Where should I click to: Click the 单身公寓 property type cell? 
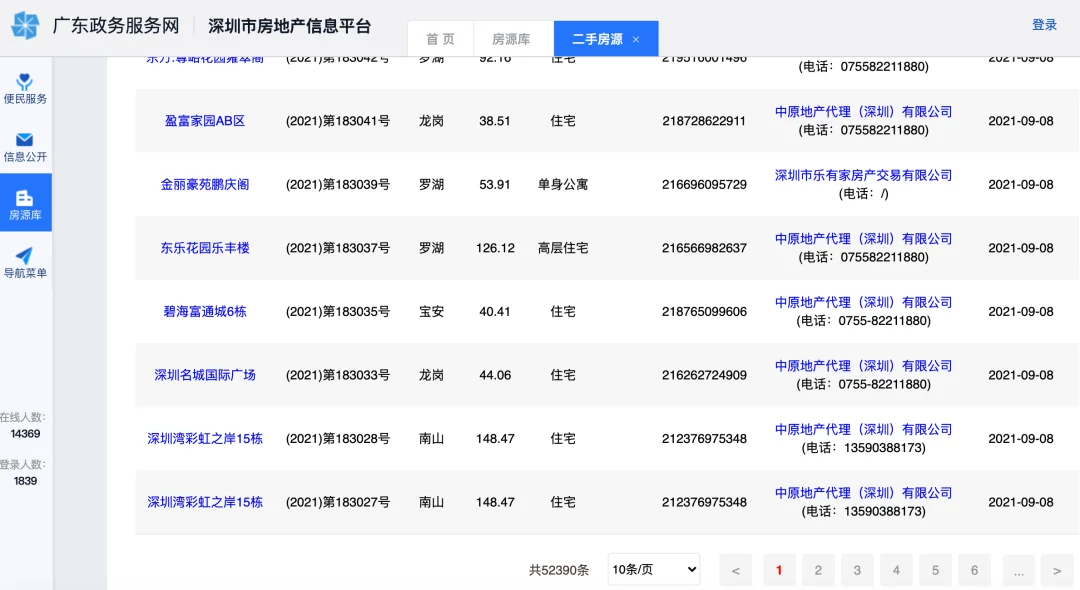[563, 185]
